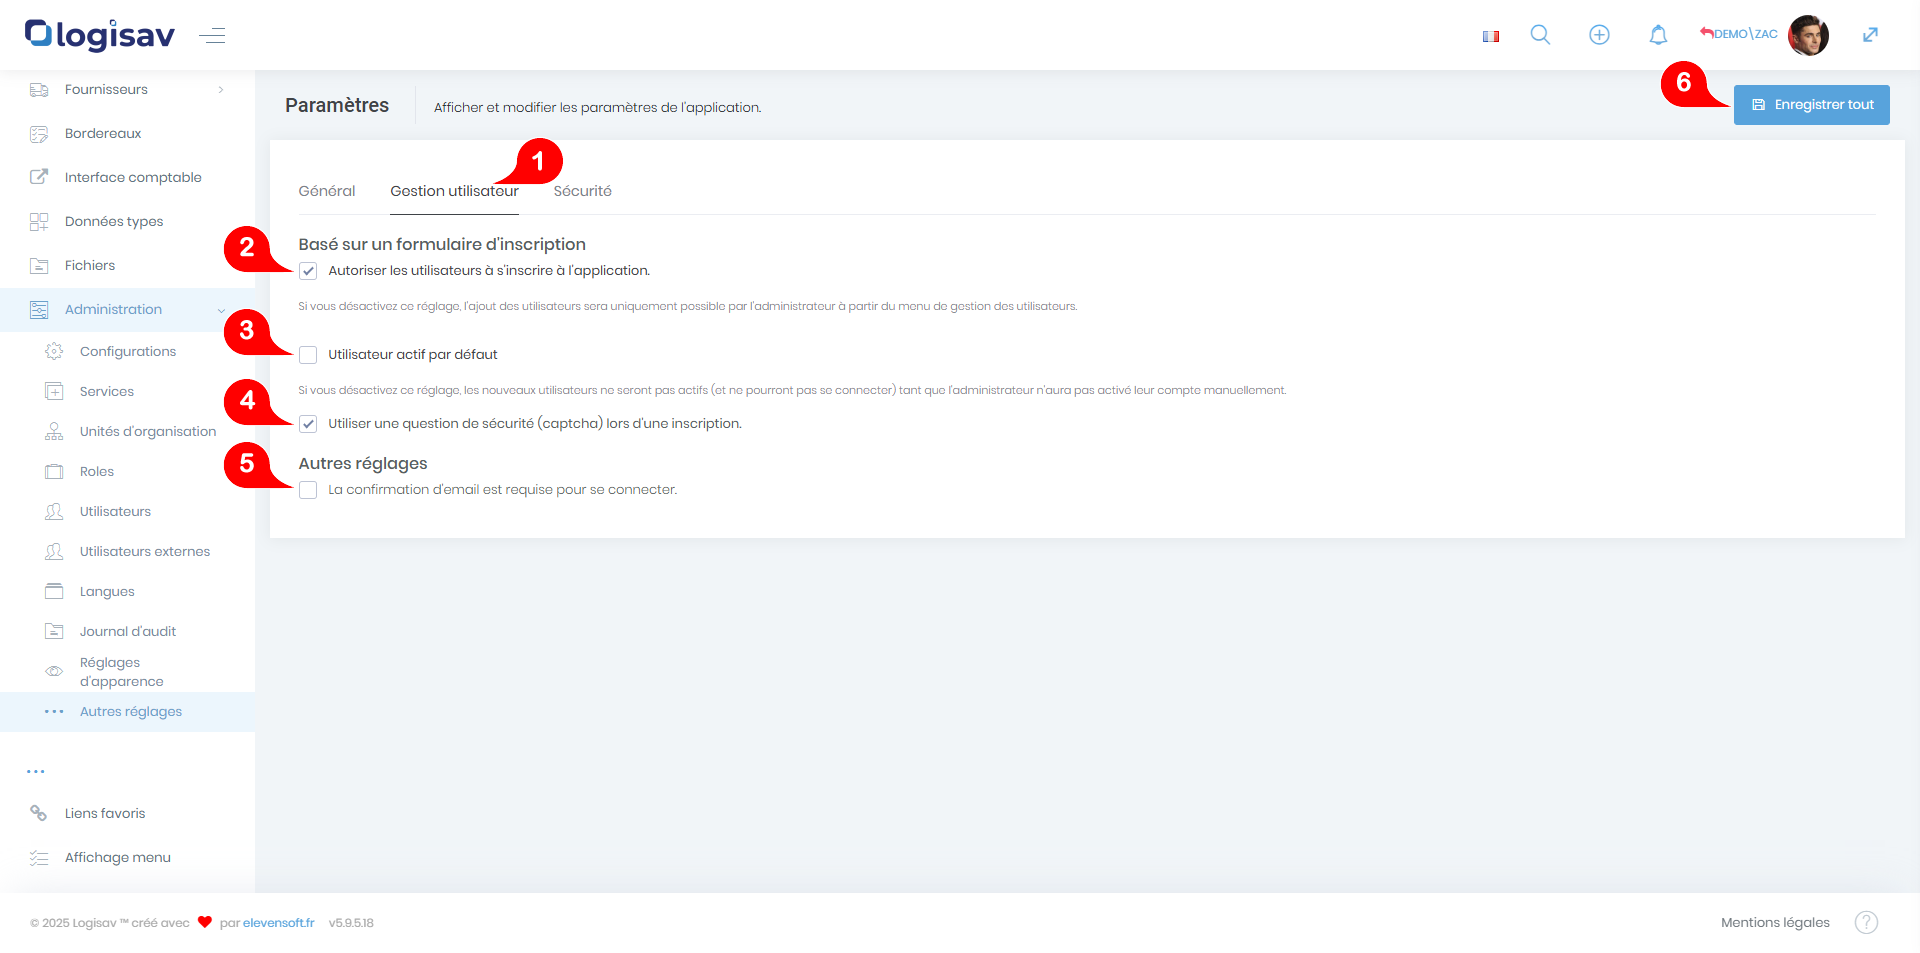
Task: Open the notifications bell icon
Action: pos(1658,35)
